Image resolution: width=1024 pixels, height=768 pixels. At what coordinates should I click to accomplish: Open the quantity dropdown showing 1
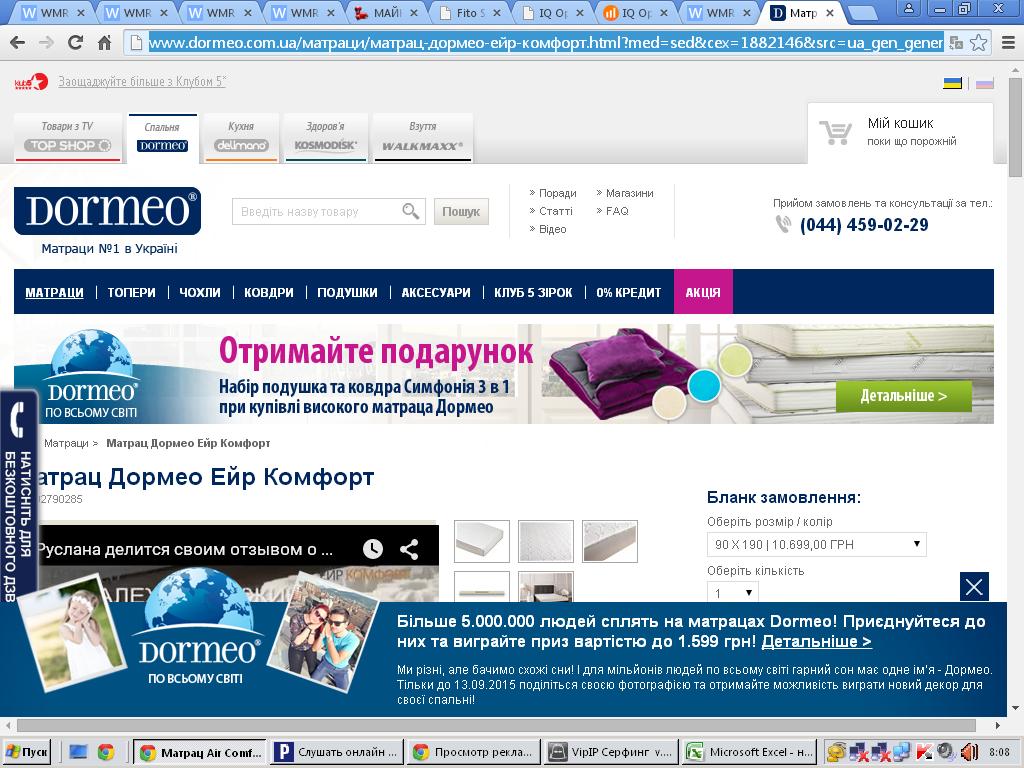[732, 593]
